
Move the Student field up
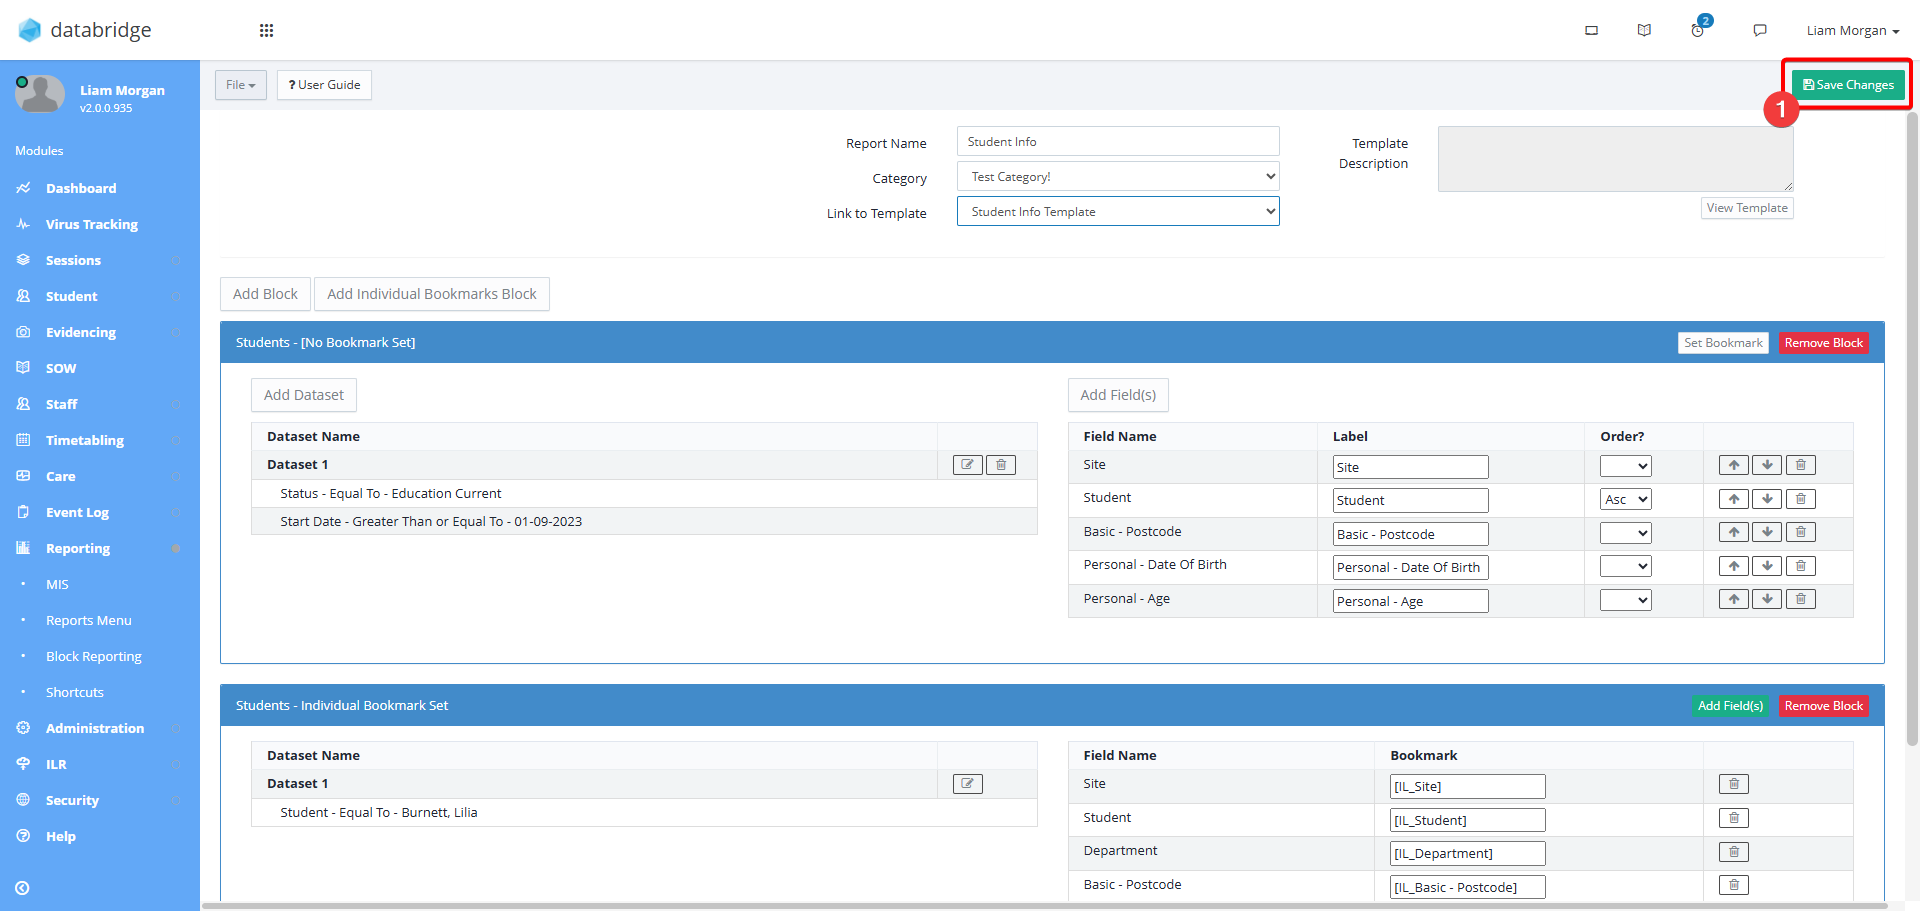(x=1734, y=499)
